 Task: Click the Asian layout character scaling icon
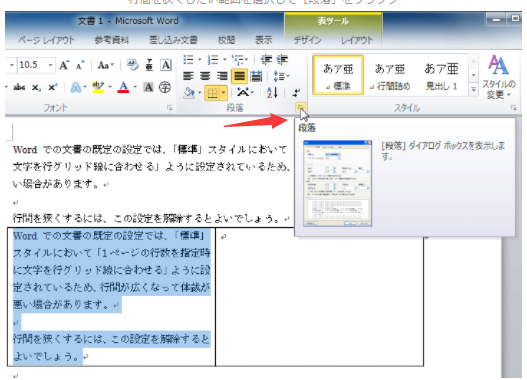pos(243,92)
